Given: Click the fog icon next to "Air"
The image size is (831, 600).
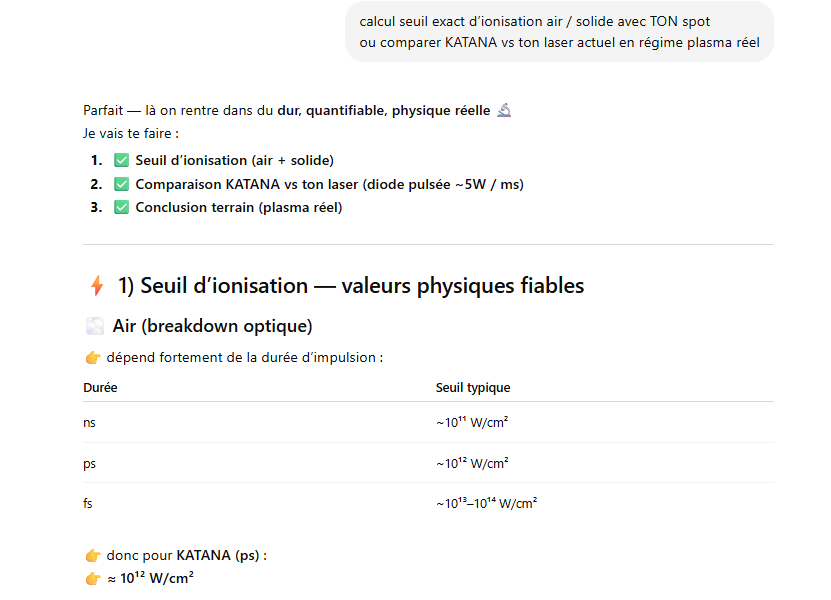Looking at the screenshot, I should (95, 326).
